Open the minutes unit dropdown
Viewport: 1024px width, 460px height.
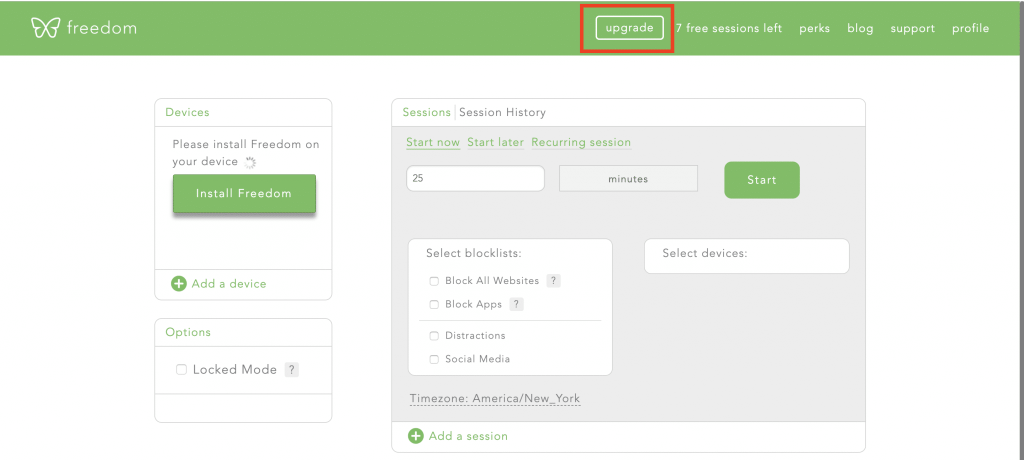click(628, 179)
